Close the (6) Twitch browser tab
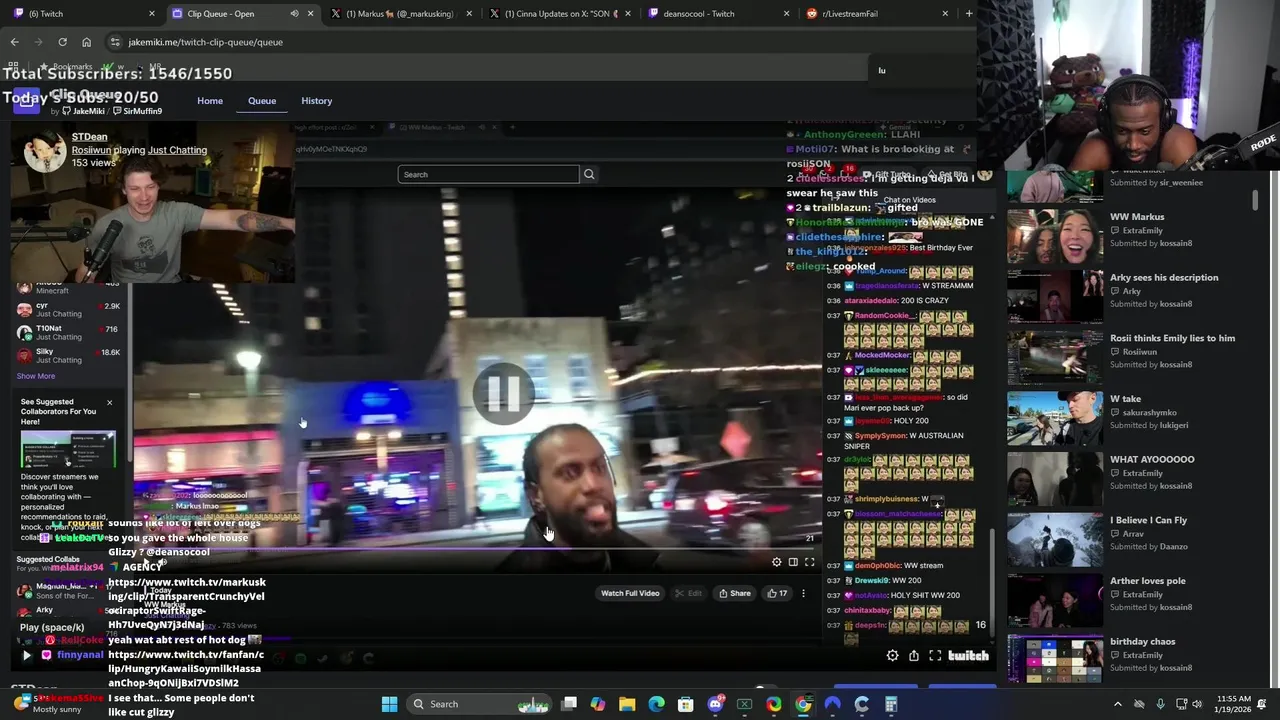Viewport: 1280px width, 720px height. (x=152, y=14)
